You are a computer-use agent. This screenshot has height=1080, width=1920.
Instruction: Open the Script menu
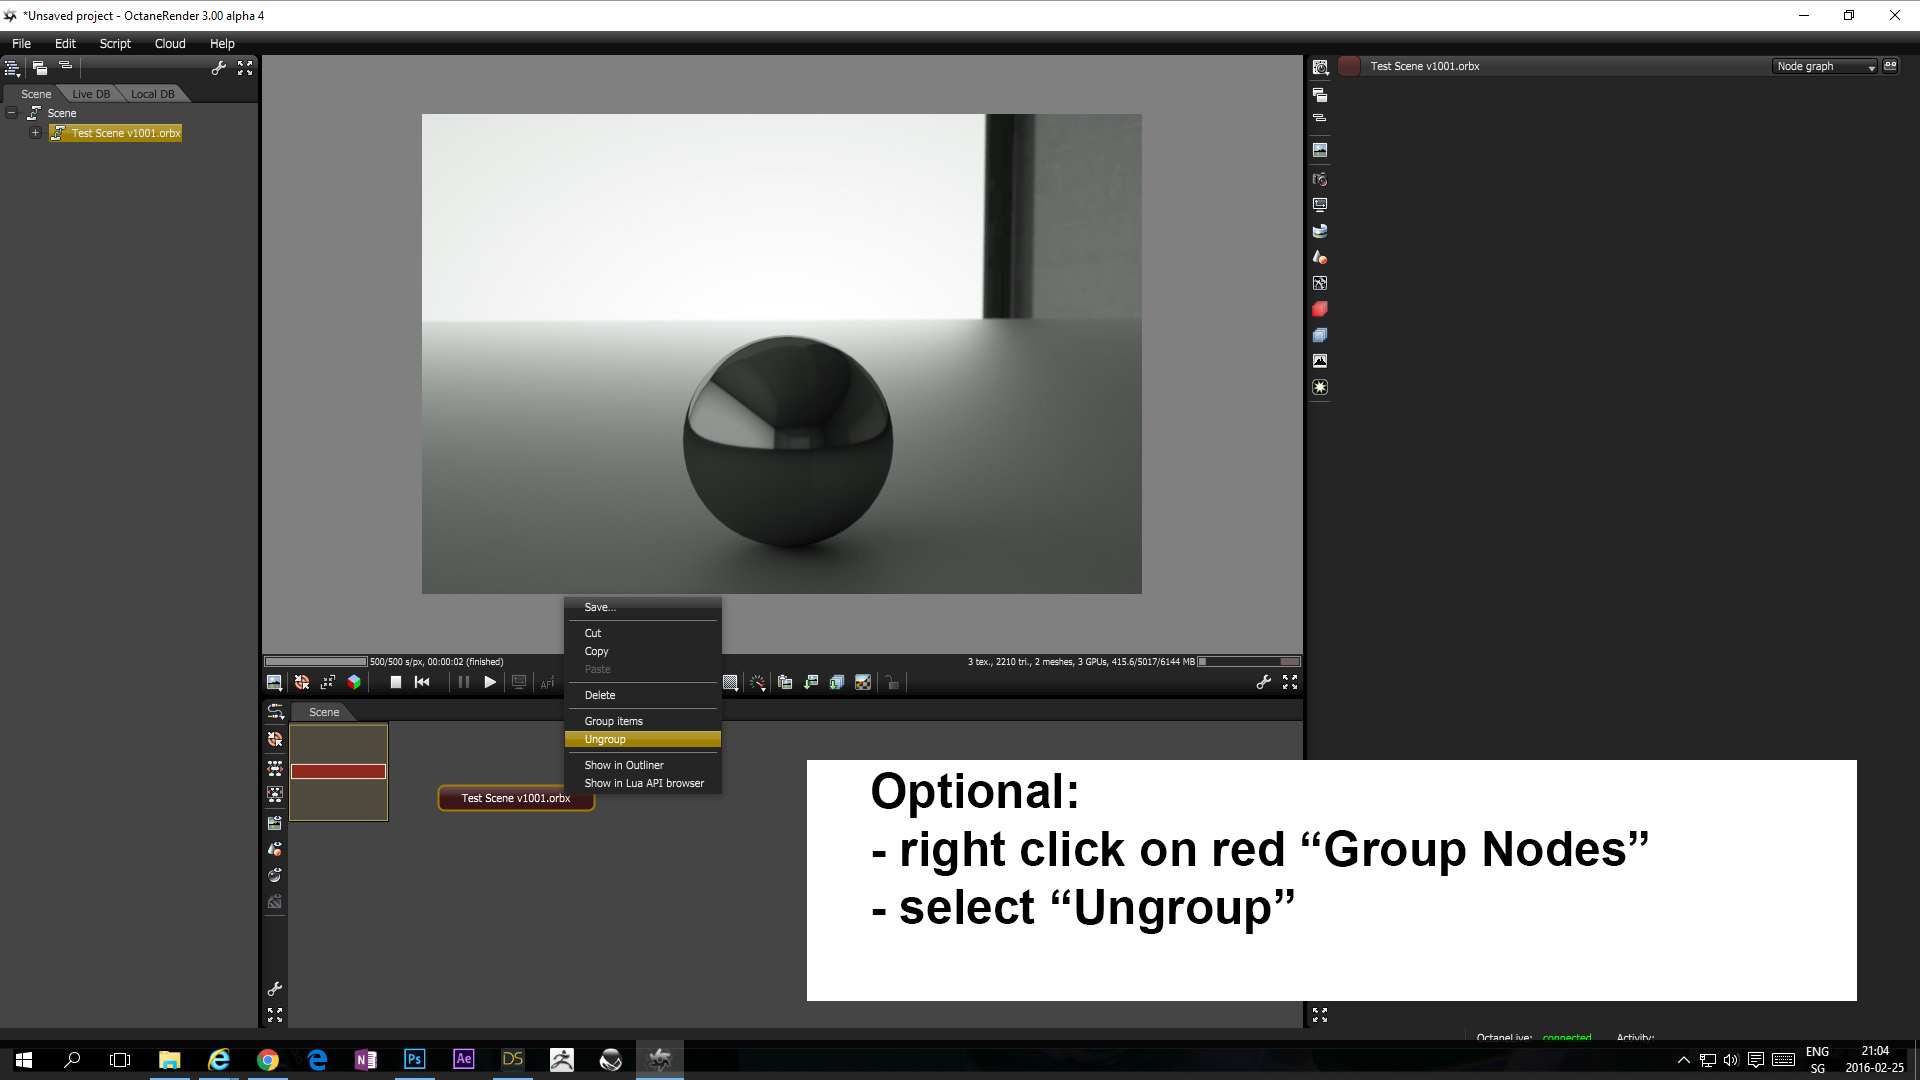[115, 43]
